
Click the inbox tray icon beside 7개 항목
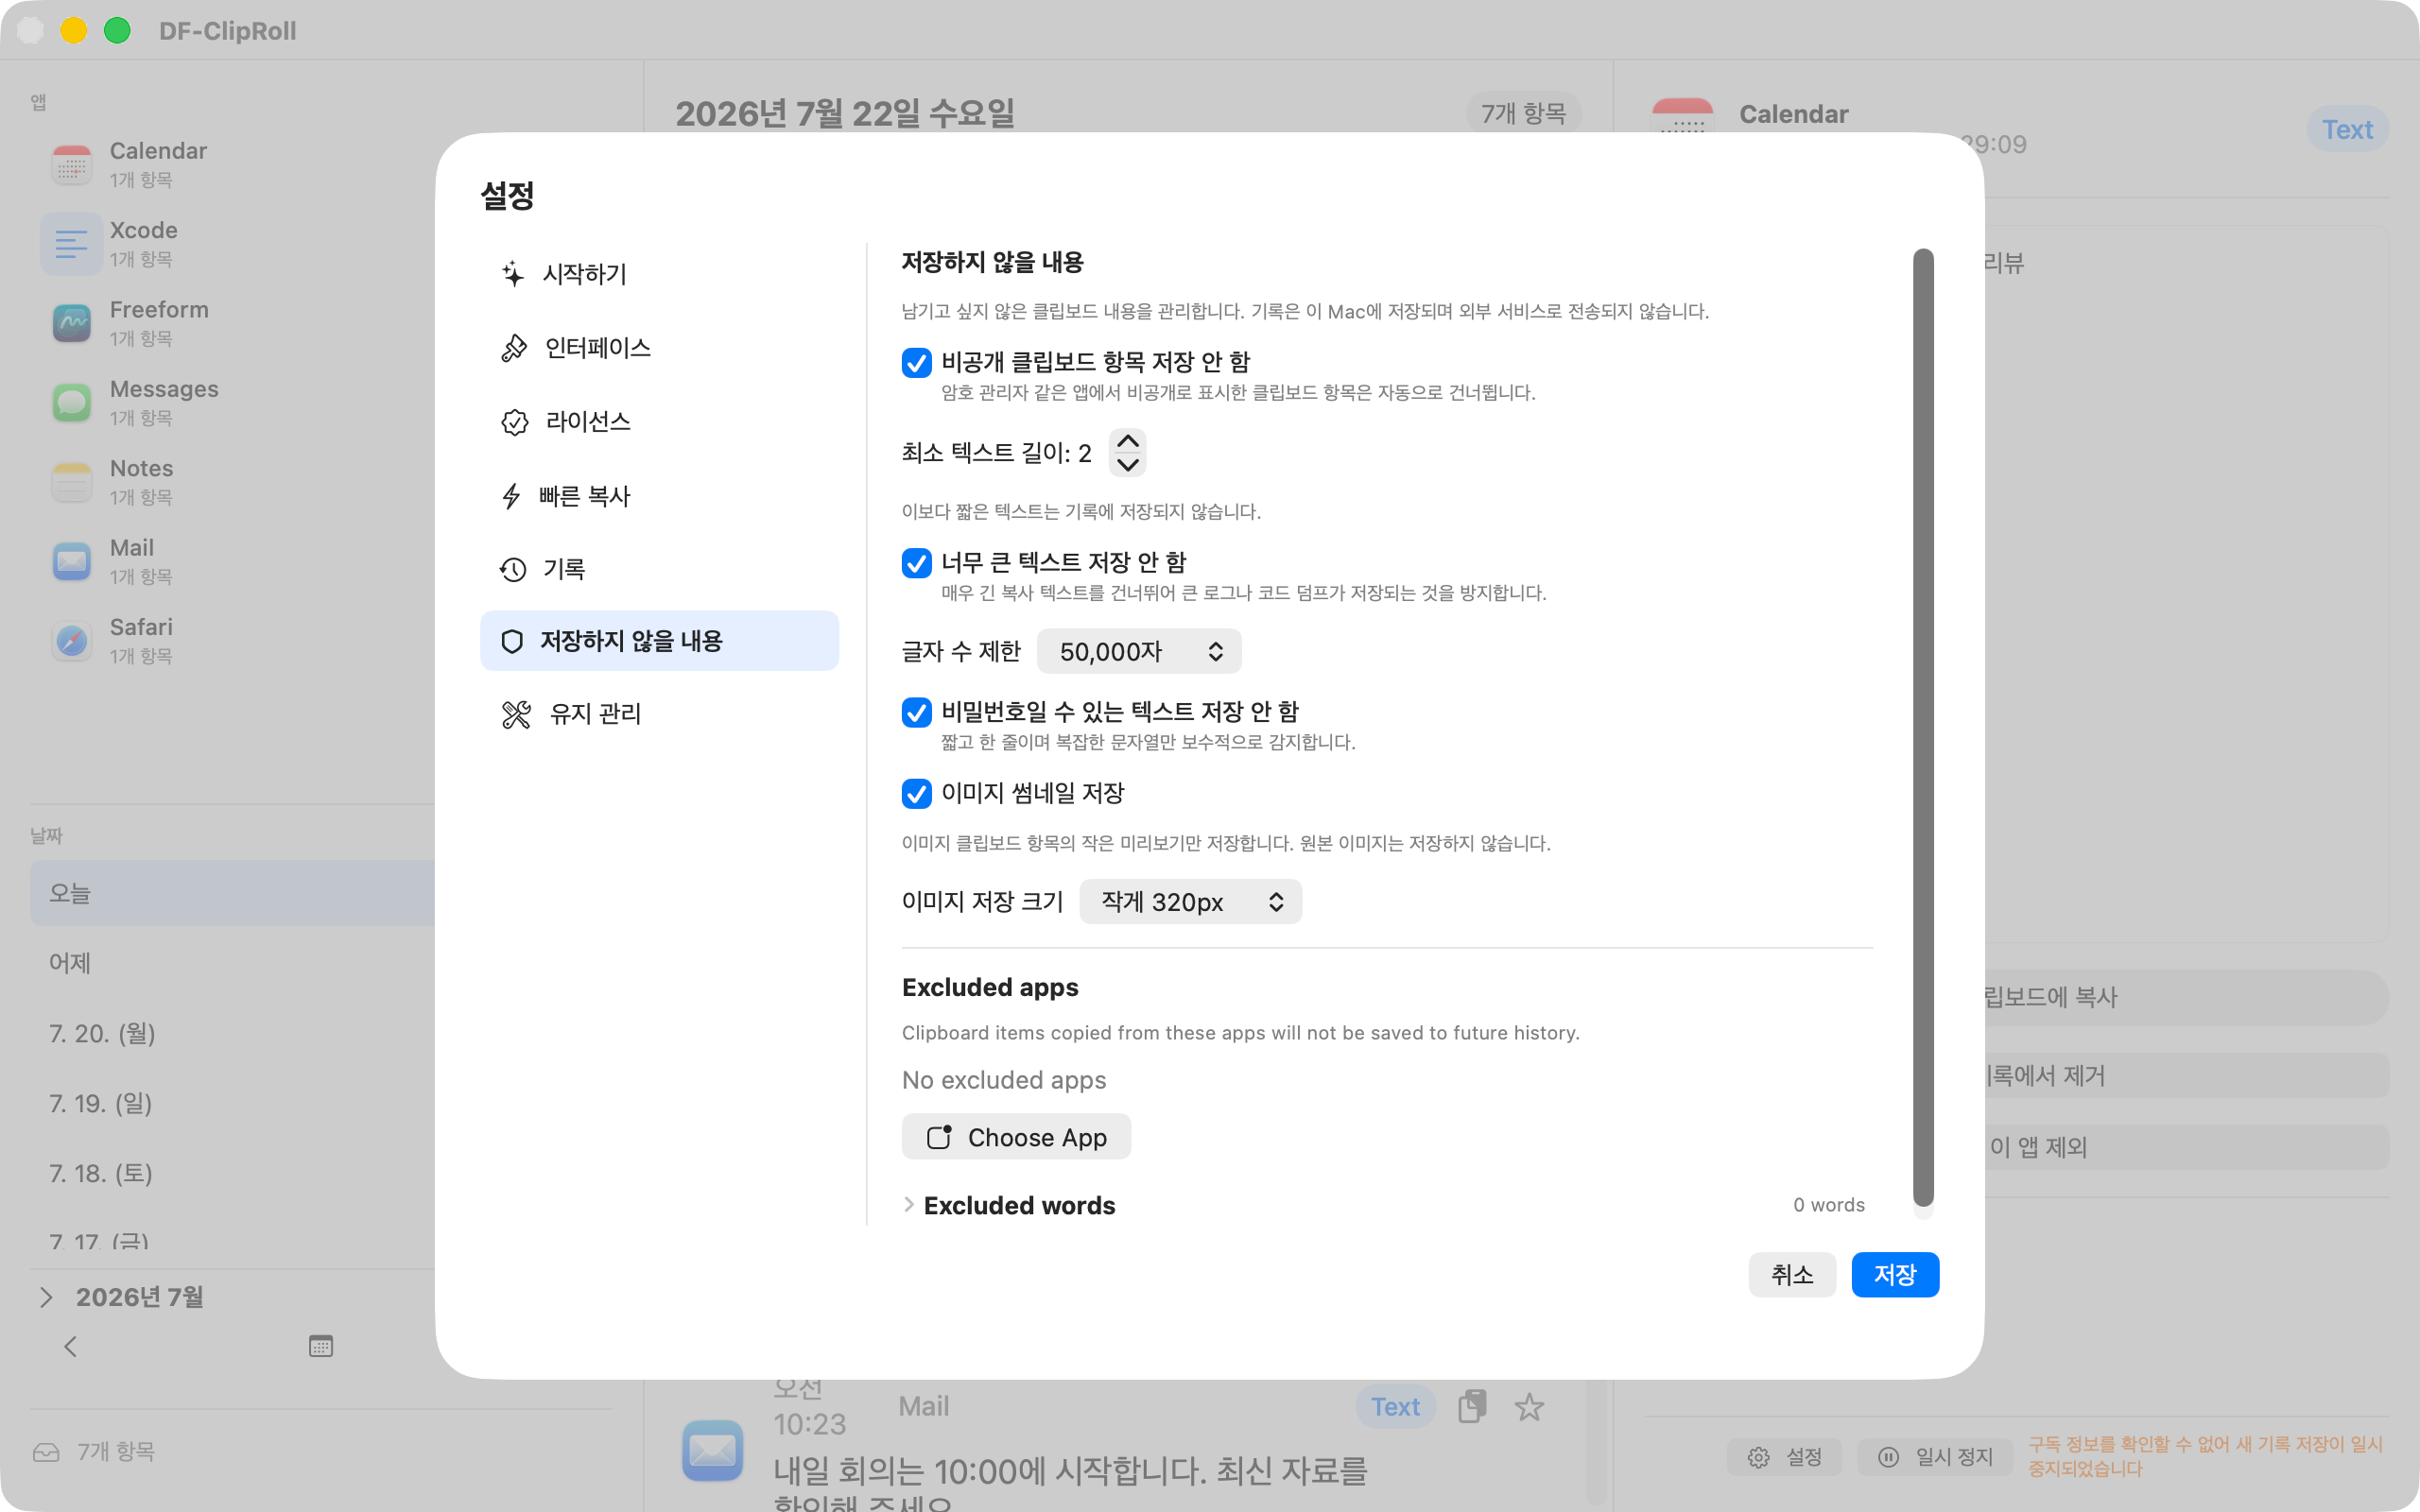(x=46, y=1452)
